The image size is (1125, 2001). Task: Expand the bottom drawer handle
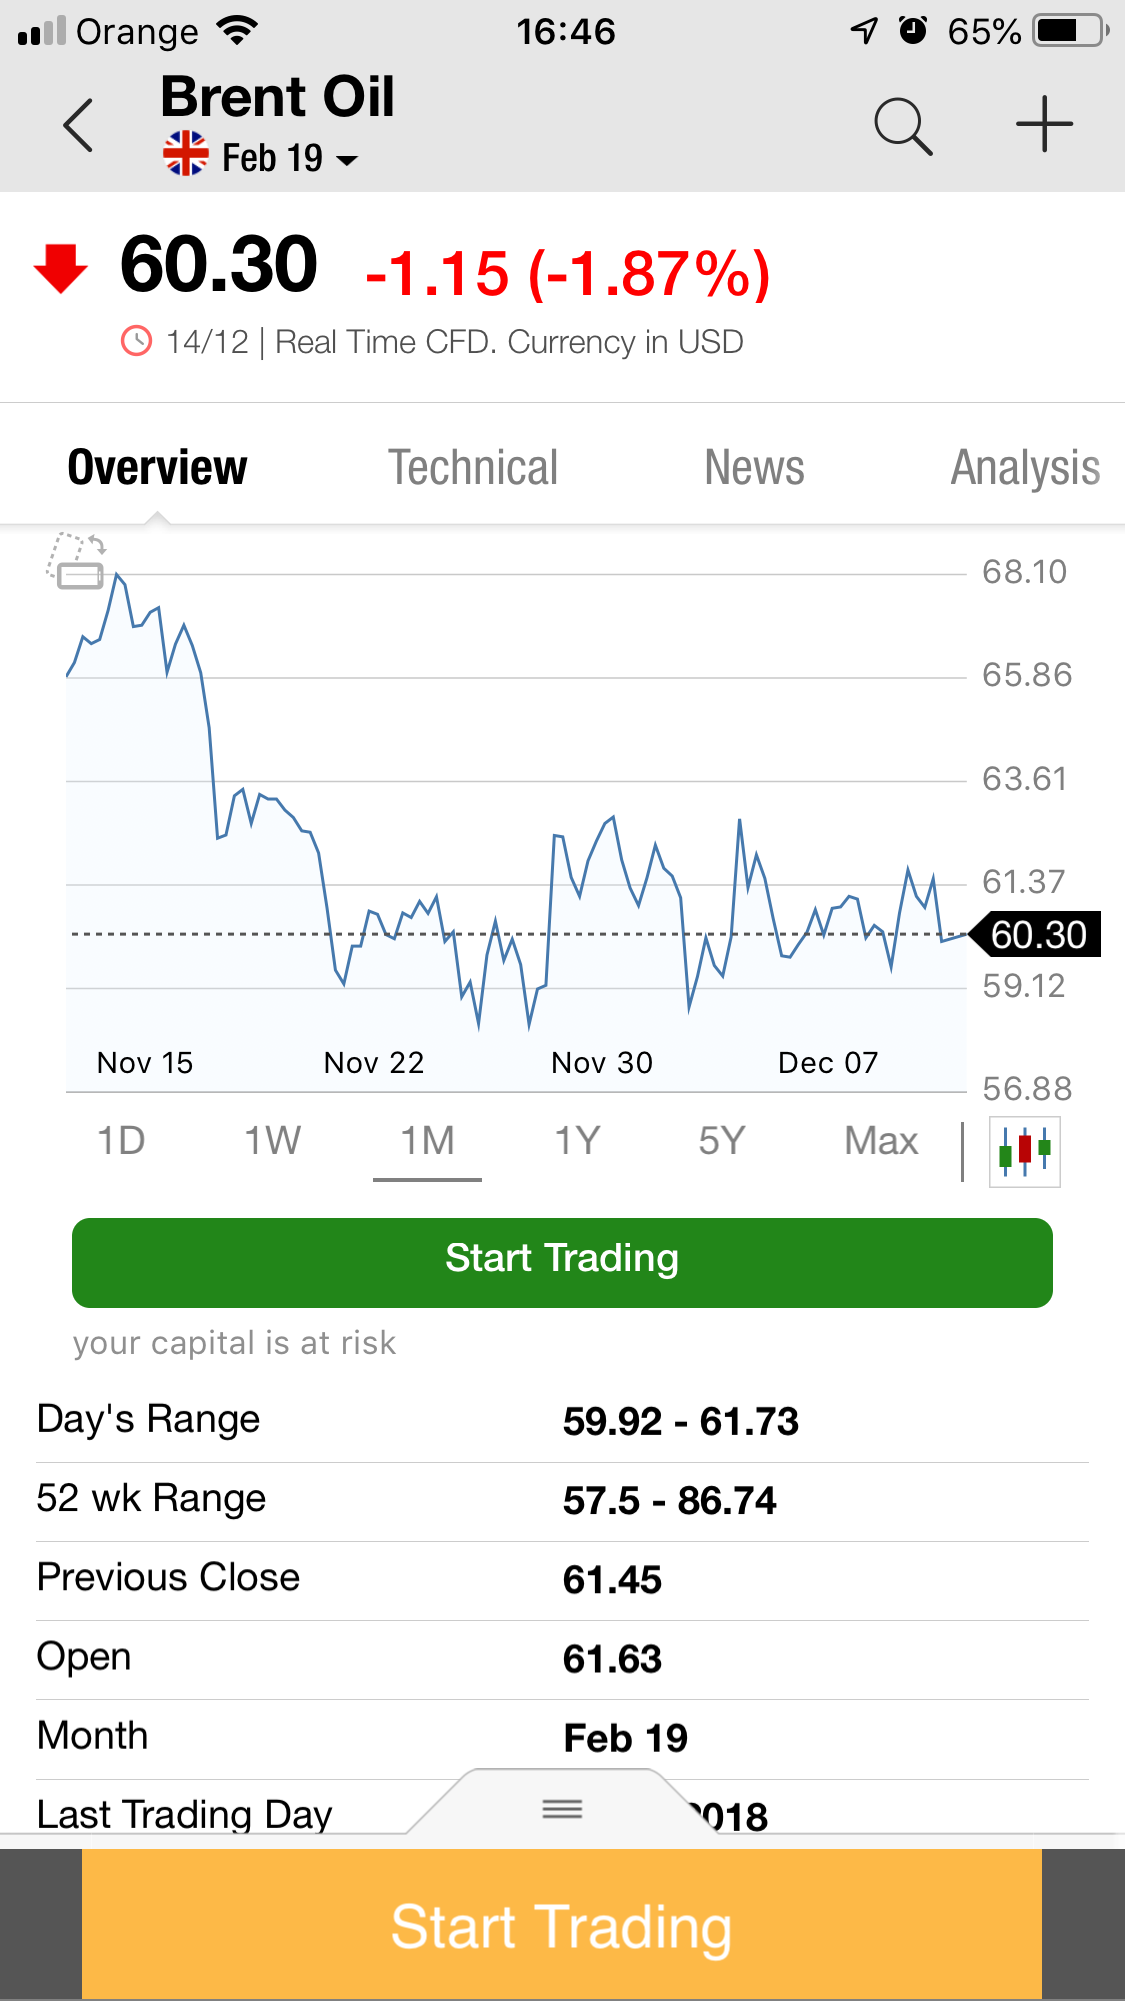pyautogui.click(x=562, y=1808)
